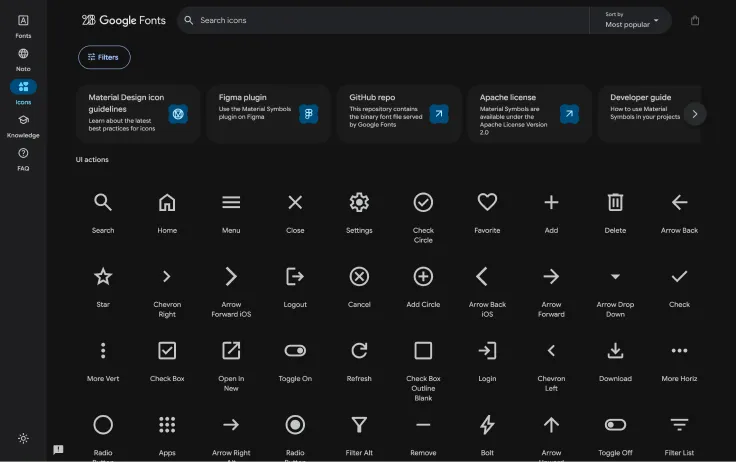Pick the More Vert icon

(103, 351)
